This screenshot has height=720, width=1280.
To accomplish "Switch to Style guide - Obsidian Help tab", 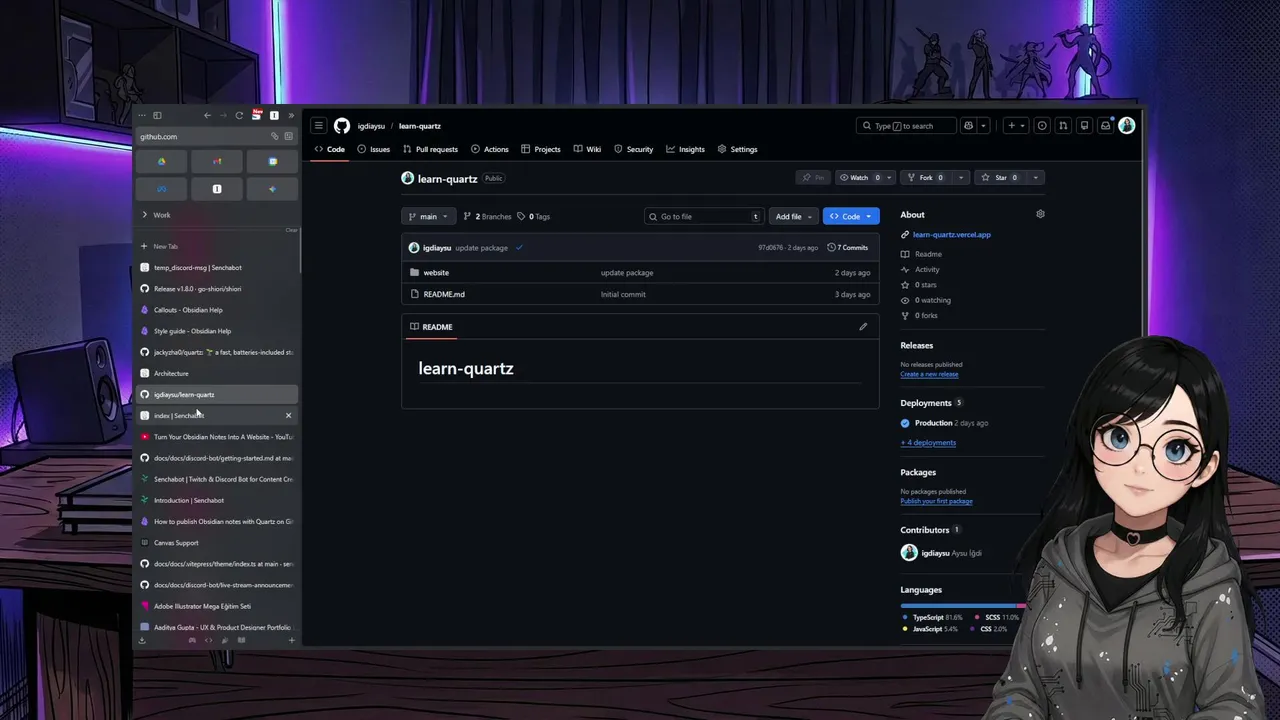I will pos(217,331).
